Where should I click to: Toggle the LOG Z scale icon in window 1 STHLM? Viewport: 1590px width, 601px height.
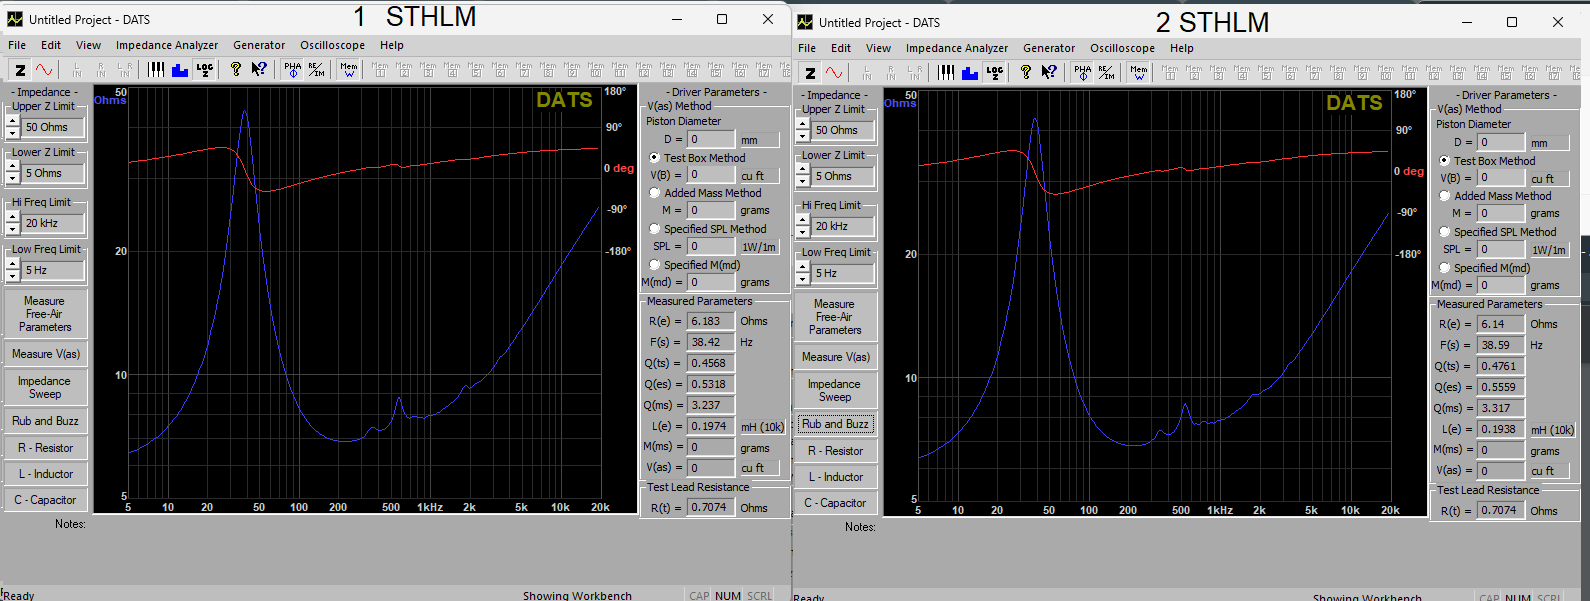click(x=205, y=69)
